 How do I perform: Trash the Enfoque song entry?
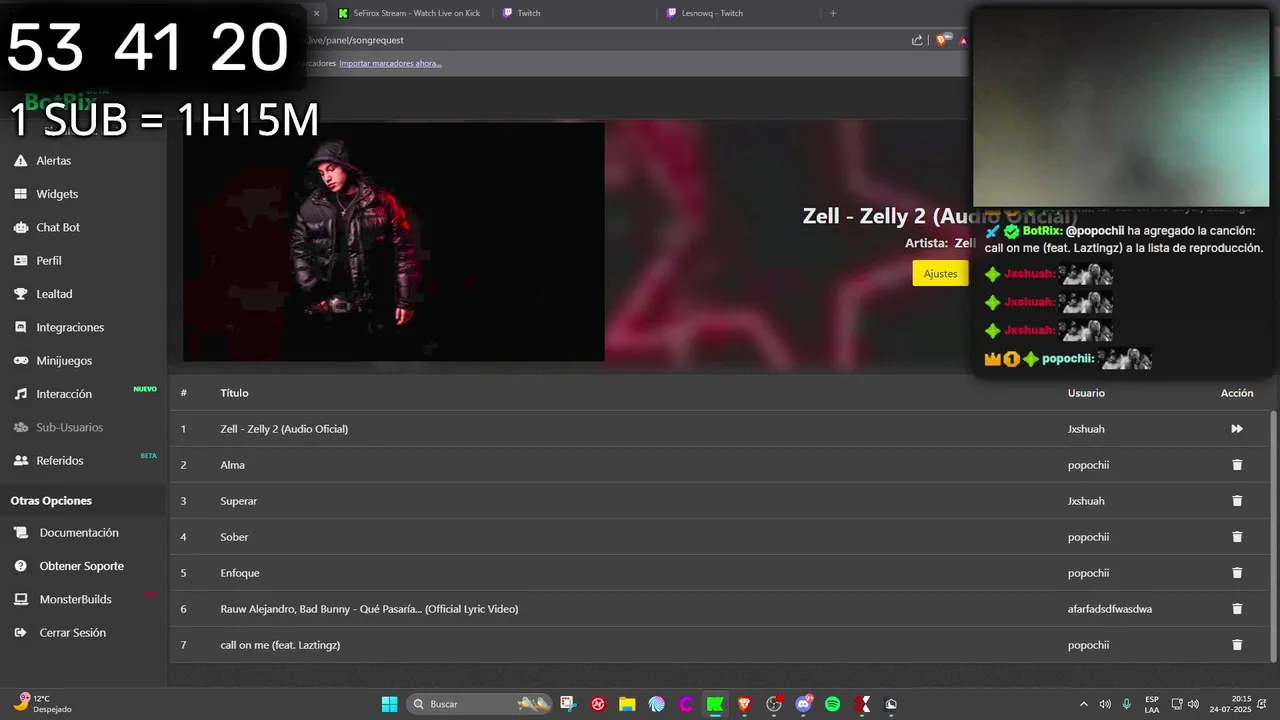pyautogui.click(x=1237, y=573)
